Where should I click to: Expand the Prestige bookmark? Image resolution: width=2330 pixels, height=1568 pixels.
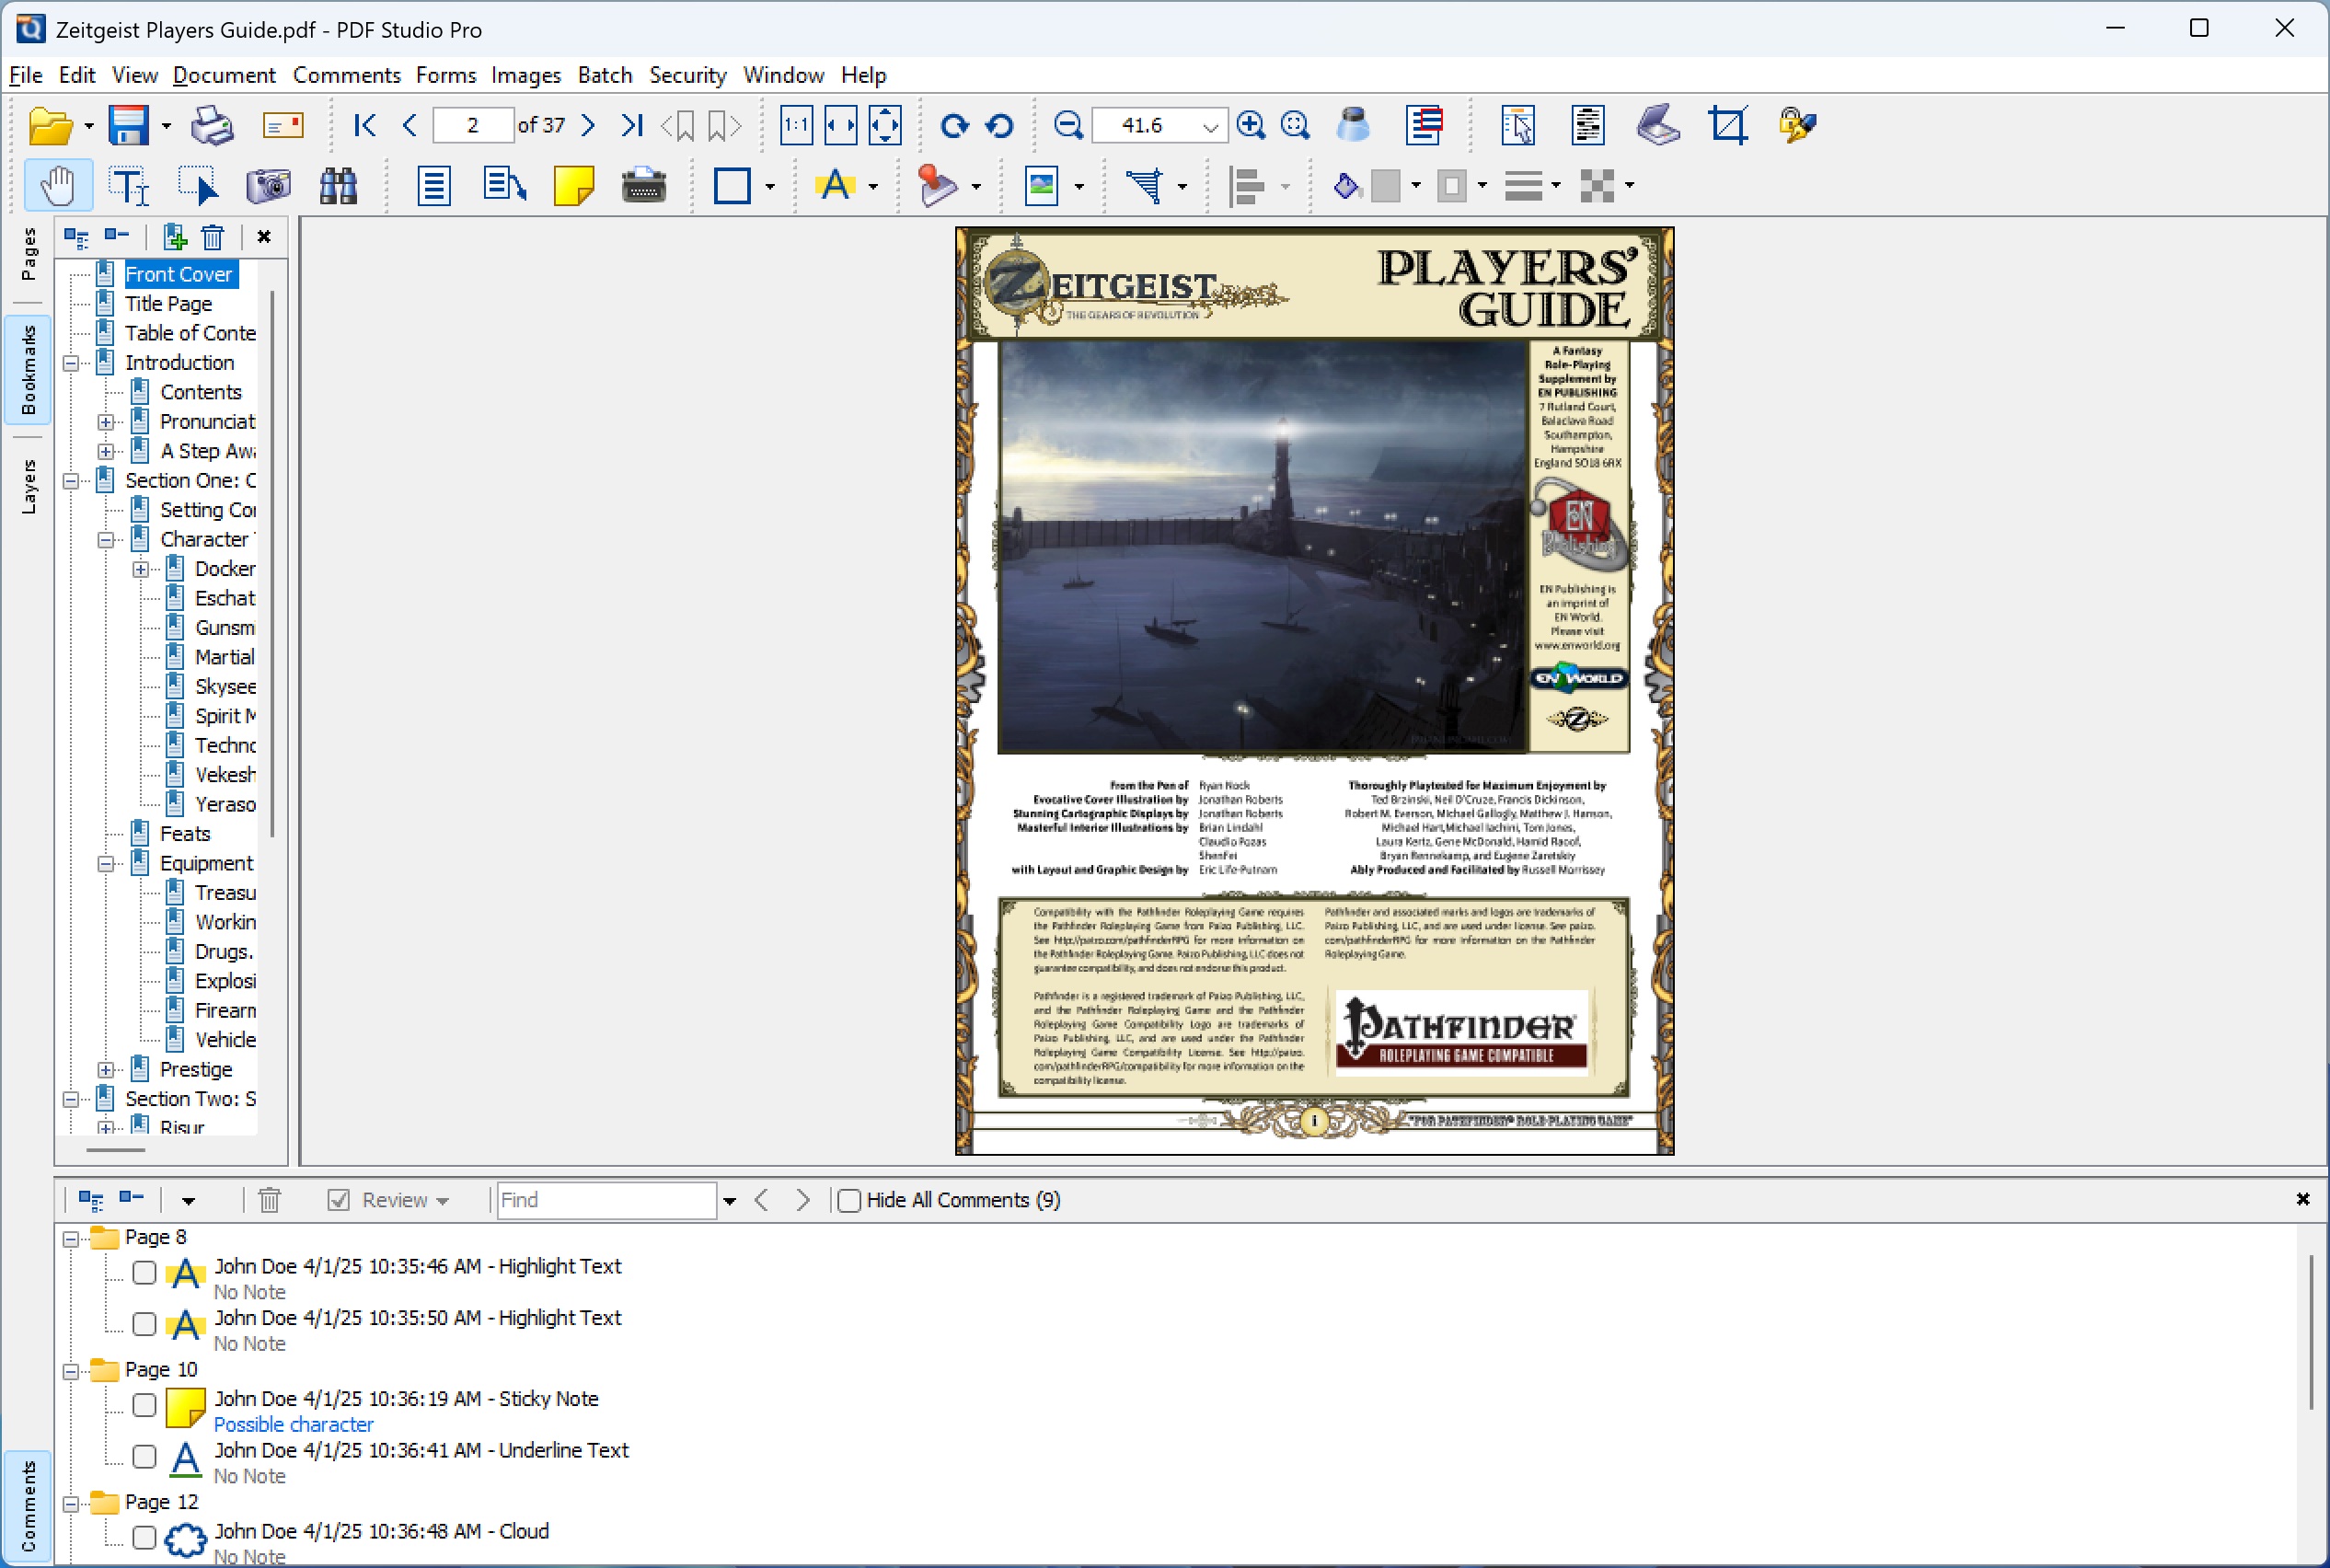pos(108,1069)
